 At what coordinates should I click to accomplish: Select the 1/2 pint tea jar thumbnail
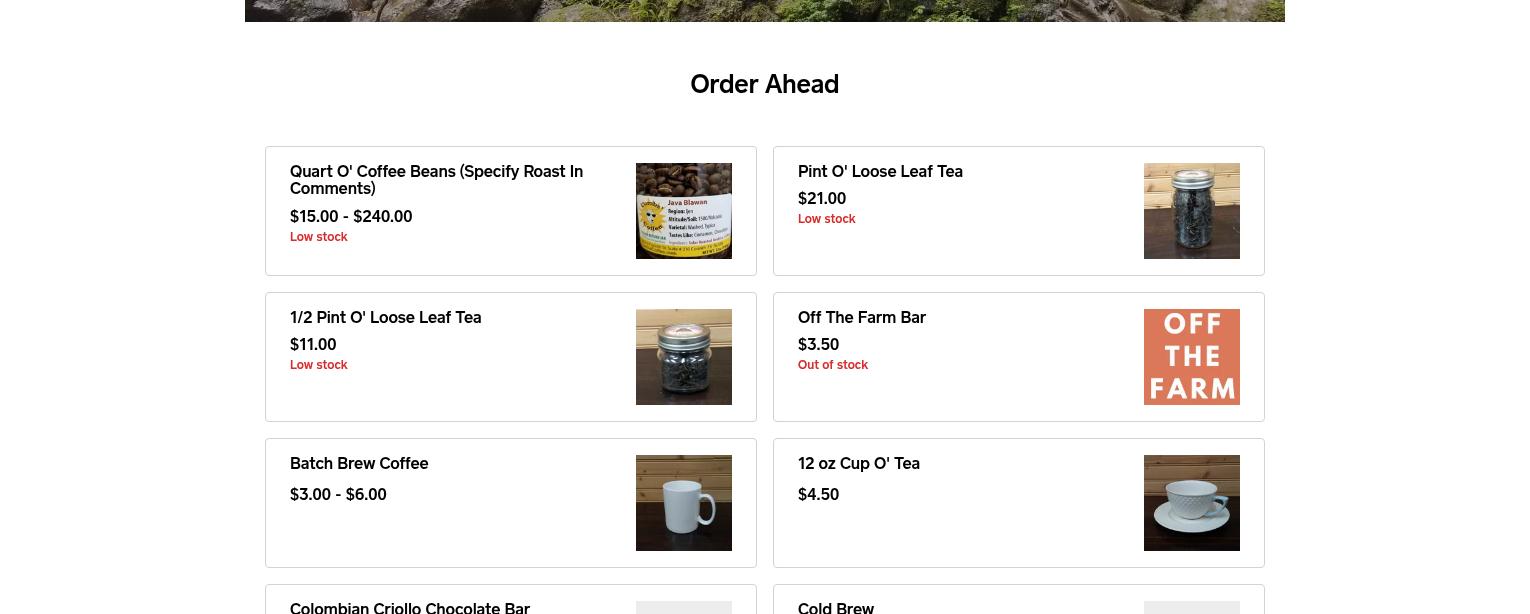(x=684, y=357)
